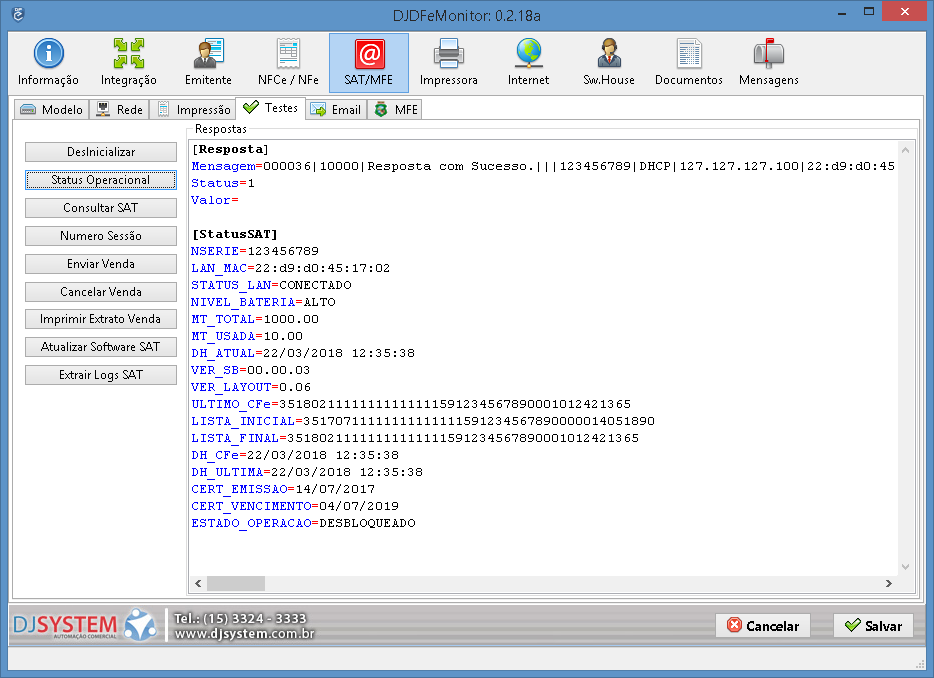The width and height of the screenshot is (934, 678).
Task: Click the NIVEL_BATERIA=ALTO line
Action: click(x=263, y=302)
